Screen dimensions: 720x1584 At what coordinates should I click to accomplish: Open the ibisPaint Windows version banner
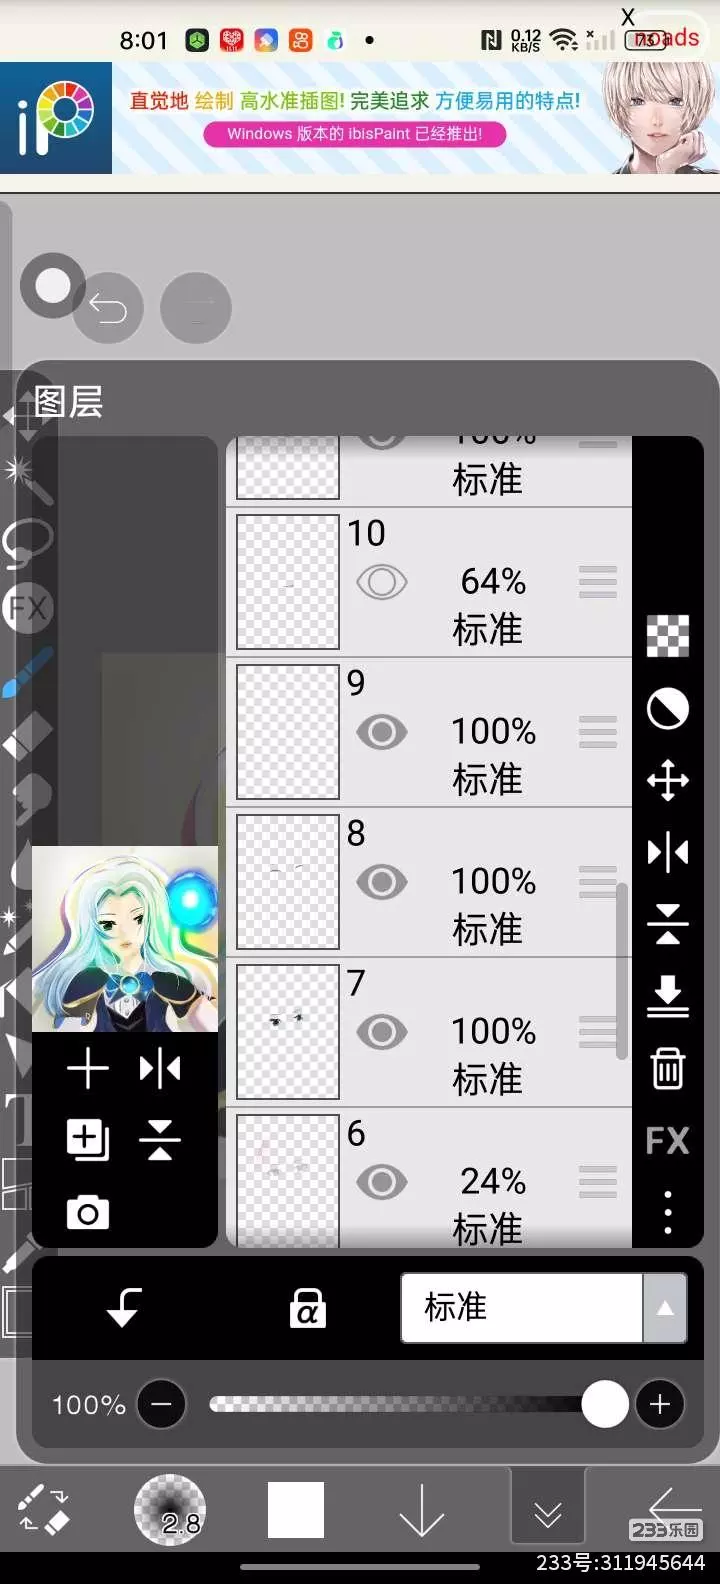click(x=360, y=118)
